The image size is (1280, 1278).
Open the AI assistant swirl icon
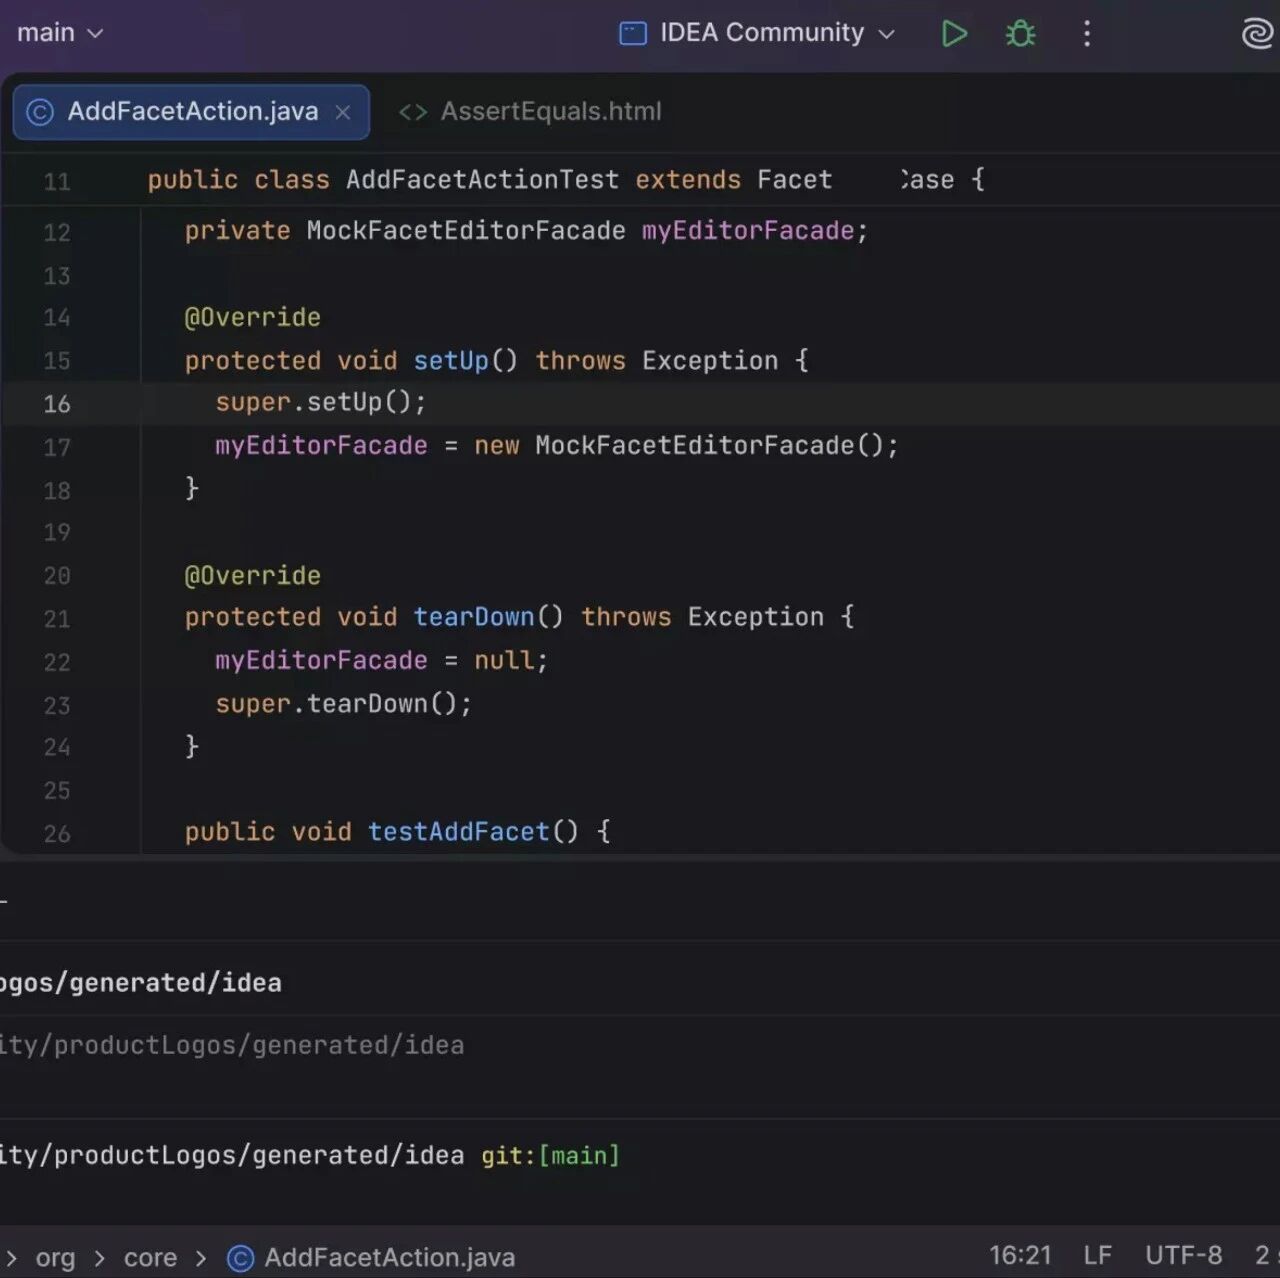[1257, 33]
